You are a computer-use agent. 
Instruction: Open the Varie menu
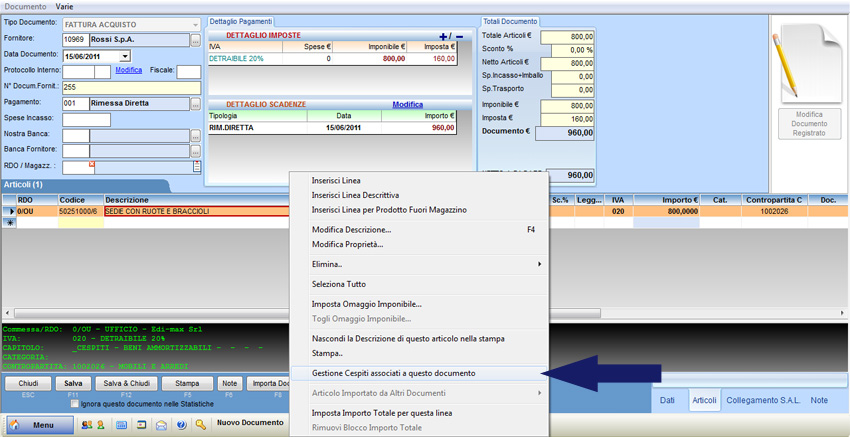(x=64, y=6)
